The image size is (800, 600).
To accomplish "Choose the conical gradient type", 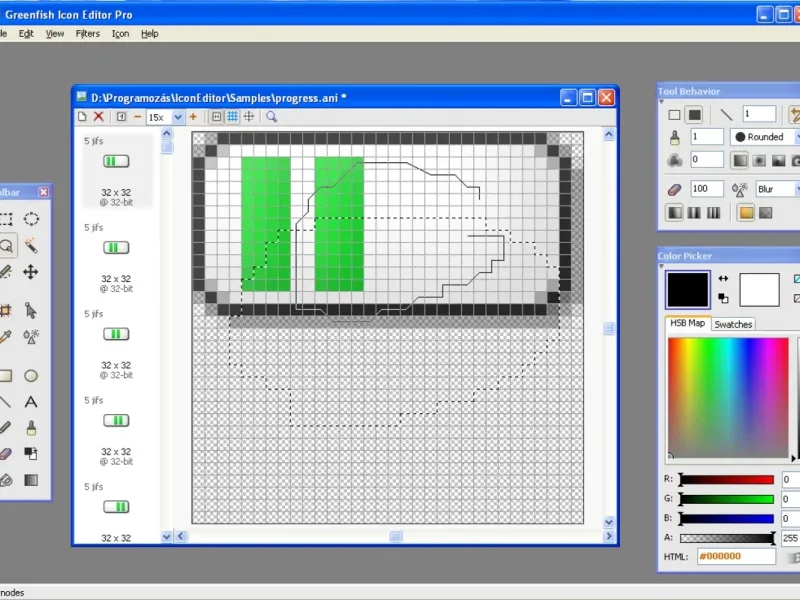I will pos(779,161).
